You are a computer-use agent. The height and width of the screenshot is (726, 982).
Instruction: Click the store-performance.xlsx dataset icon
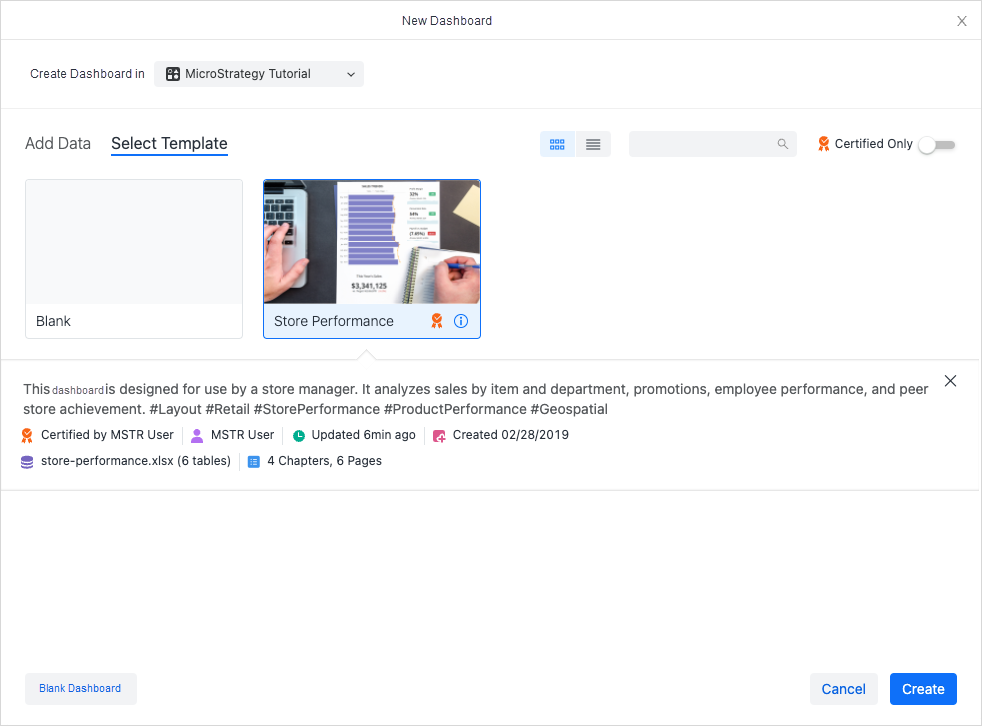[x=27, y=461]
